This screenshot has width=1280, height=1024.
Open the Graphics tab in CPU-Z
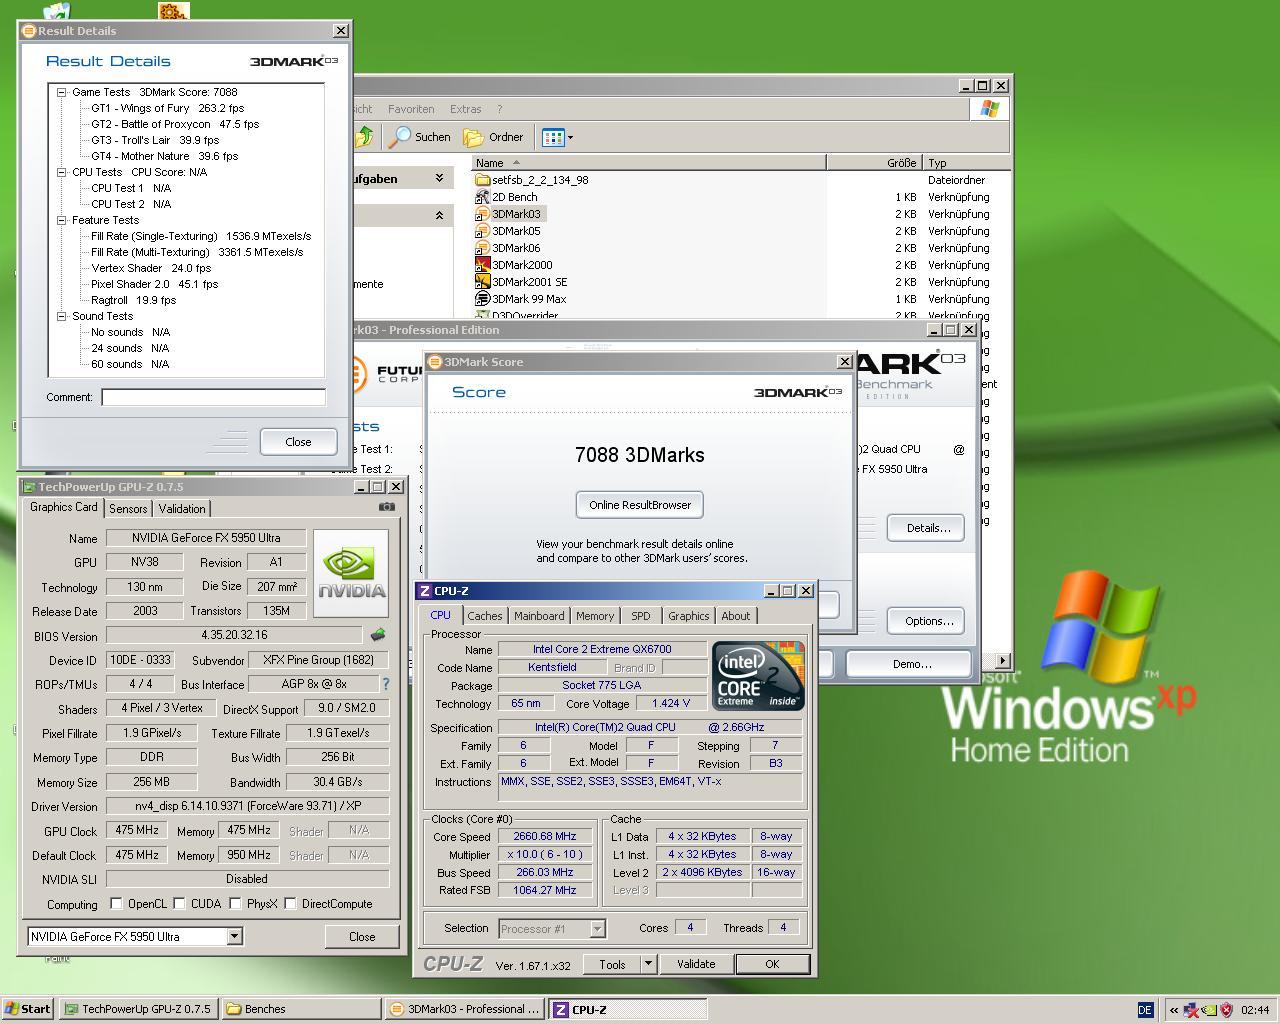(689, 616)
